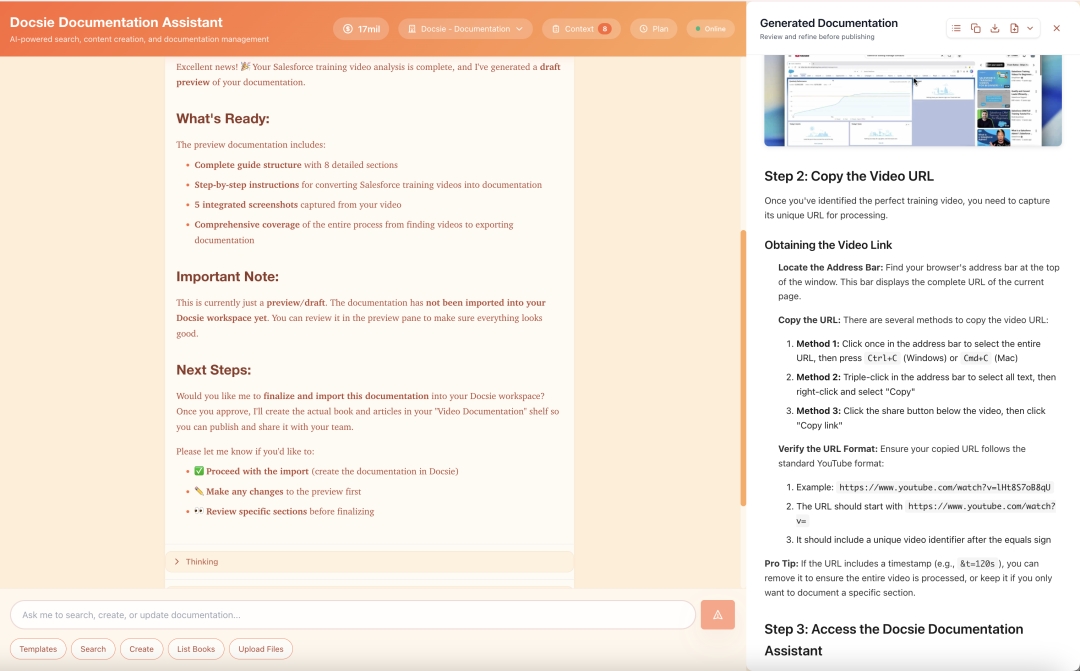Viewport: 1080px width, 671px height.
Task: Open the Docsie - Documentation workspace dropdown
Action: pyautogui.click(x=465, y=29)
